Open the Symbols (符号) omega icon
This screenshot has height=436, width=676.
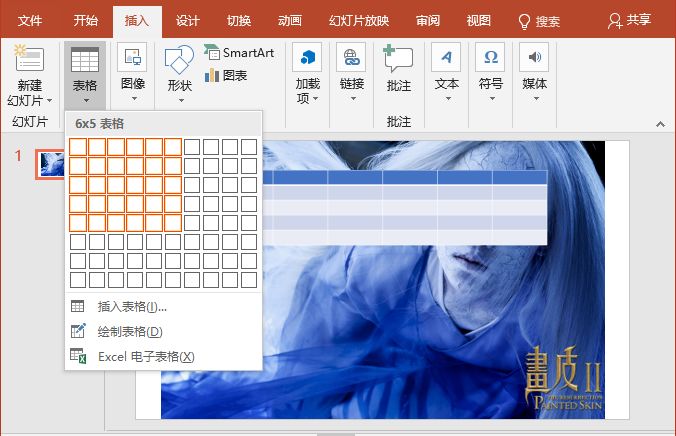pyautogui.click(x=490, y=57)
